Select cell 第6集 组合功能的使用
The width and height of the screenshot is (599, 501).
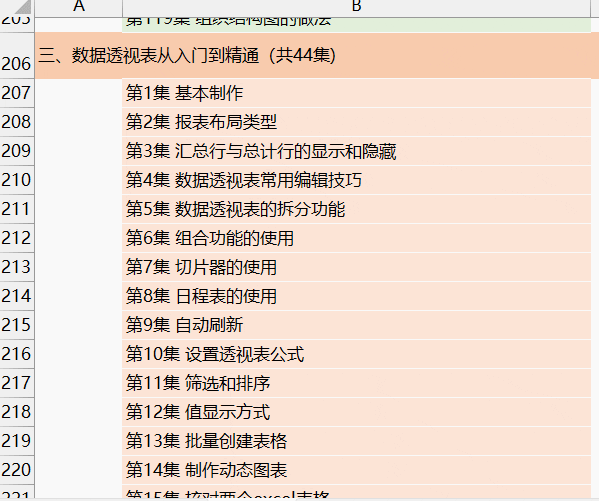pyautogui.click(x=356, y=238)
